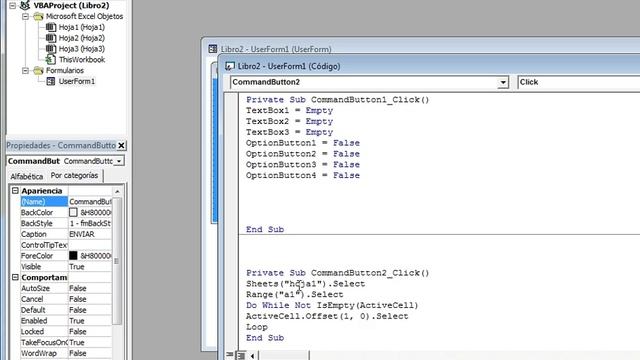Screen dimensions: 640x360
Task: Click the ForeColor black color swatch
Action: [x=73, y=256]
